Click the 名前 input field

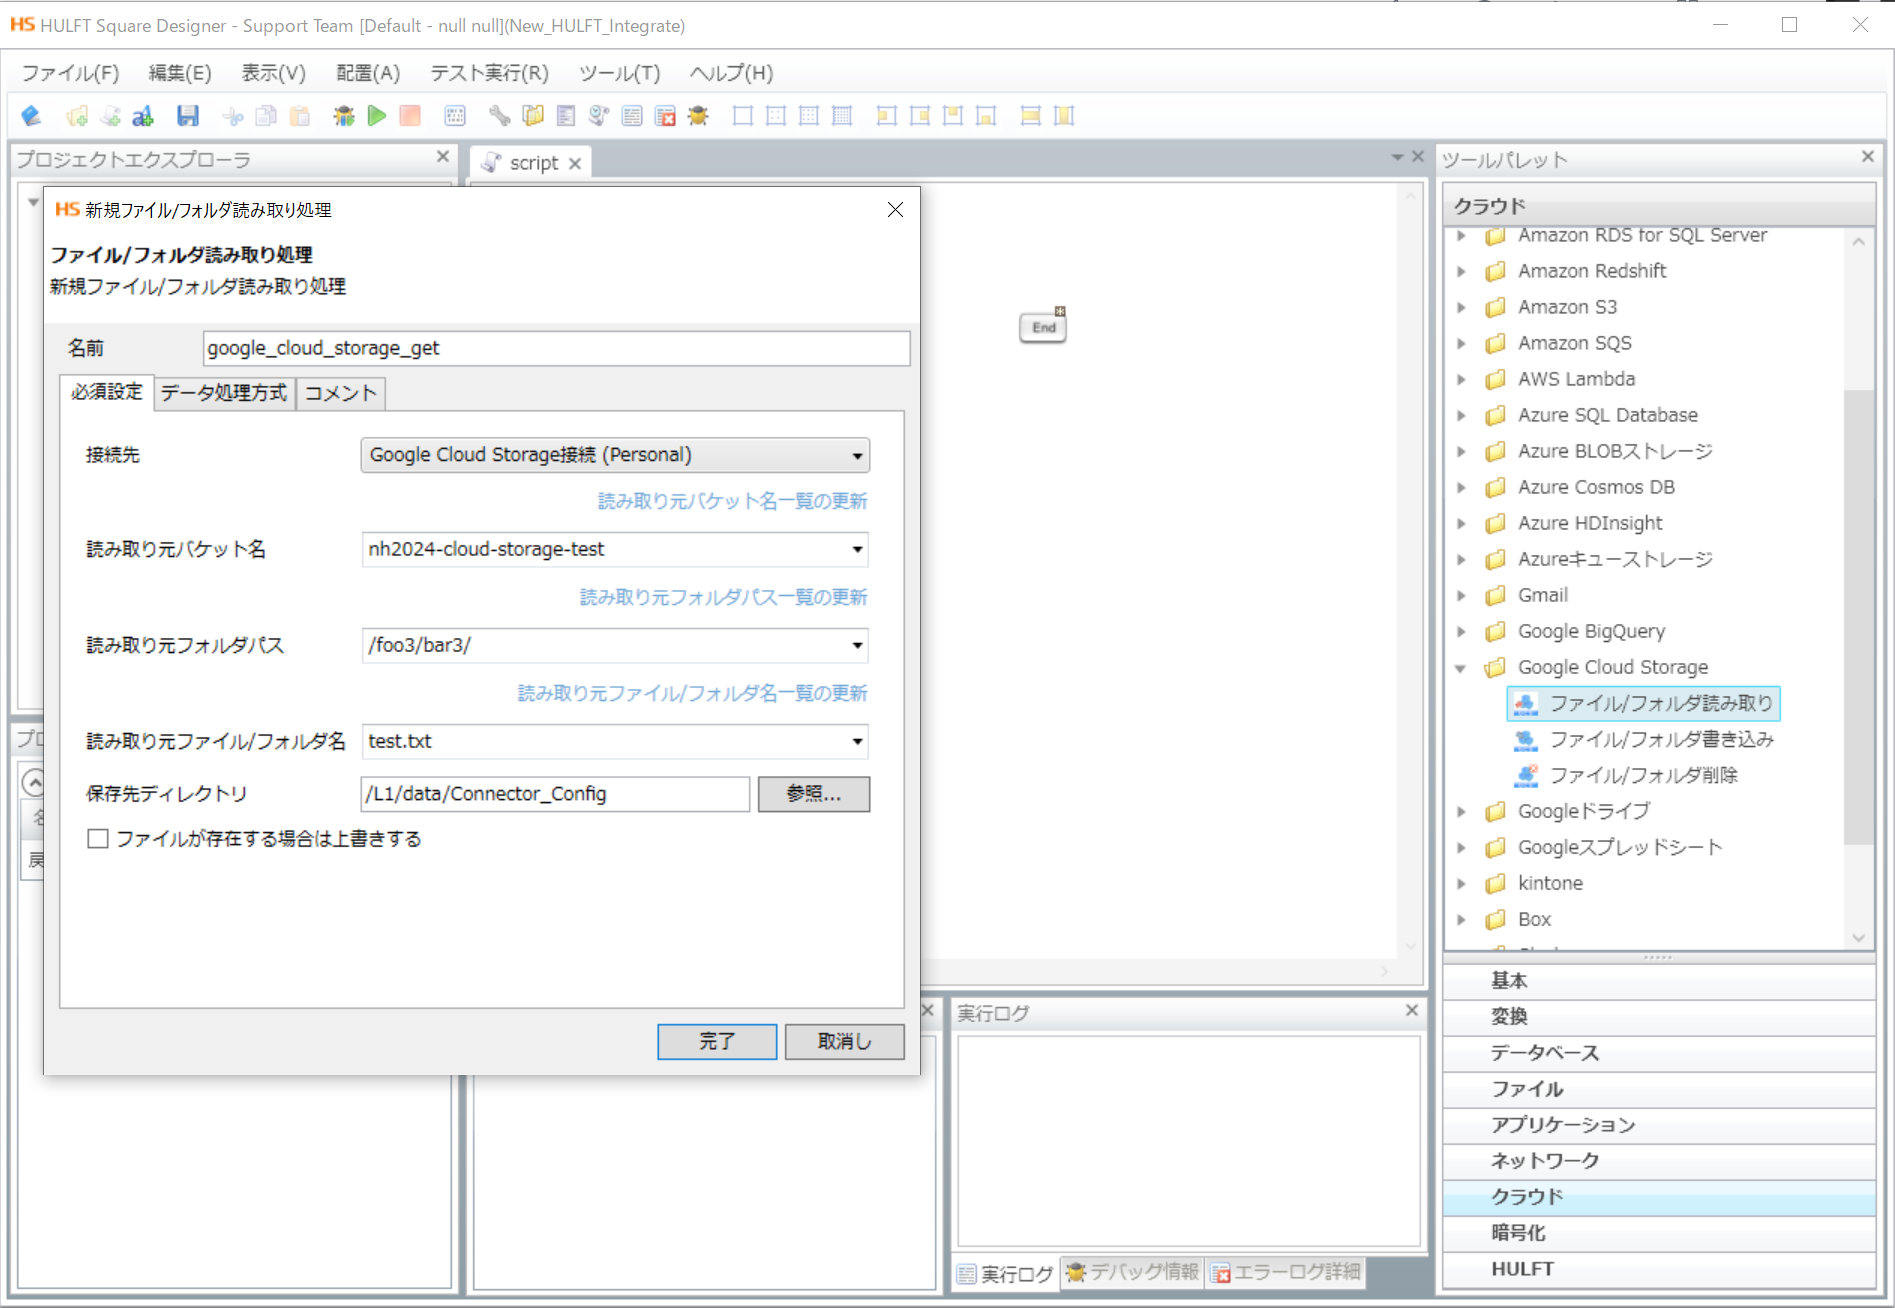[556, 348]
